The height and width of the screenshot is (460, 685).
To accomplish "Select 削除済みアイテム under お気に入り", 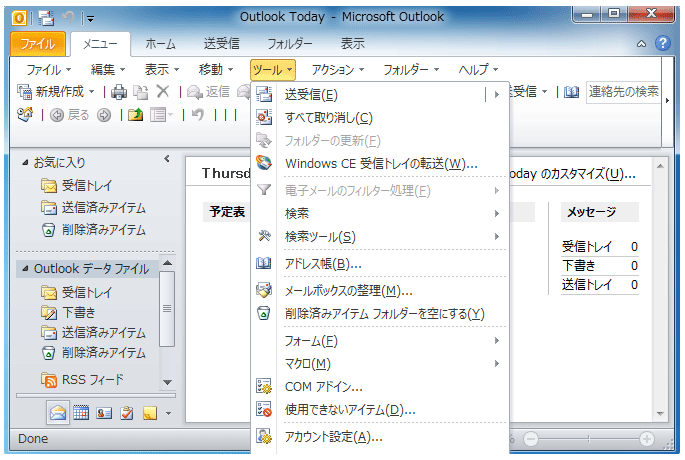I will click(93, 229).
